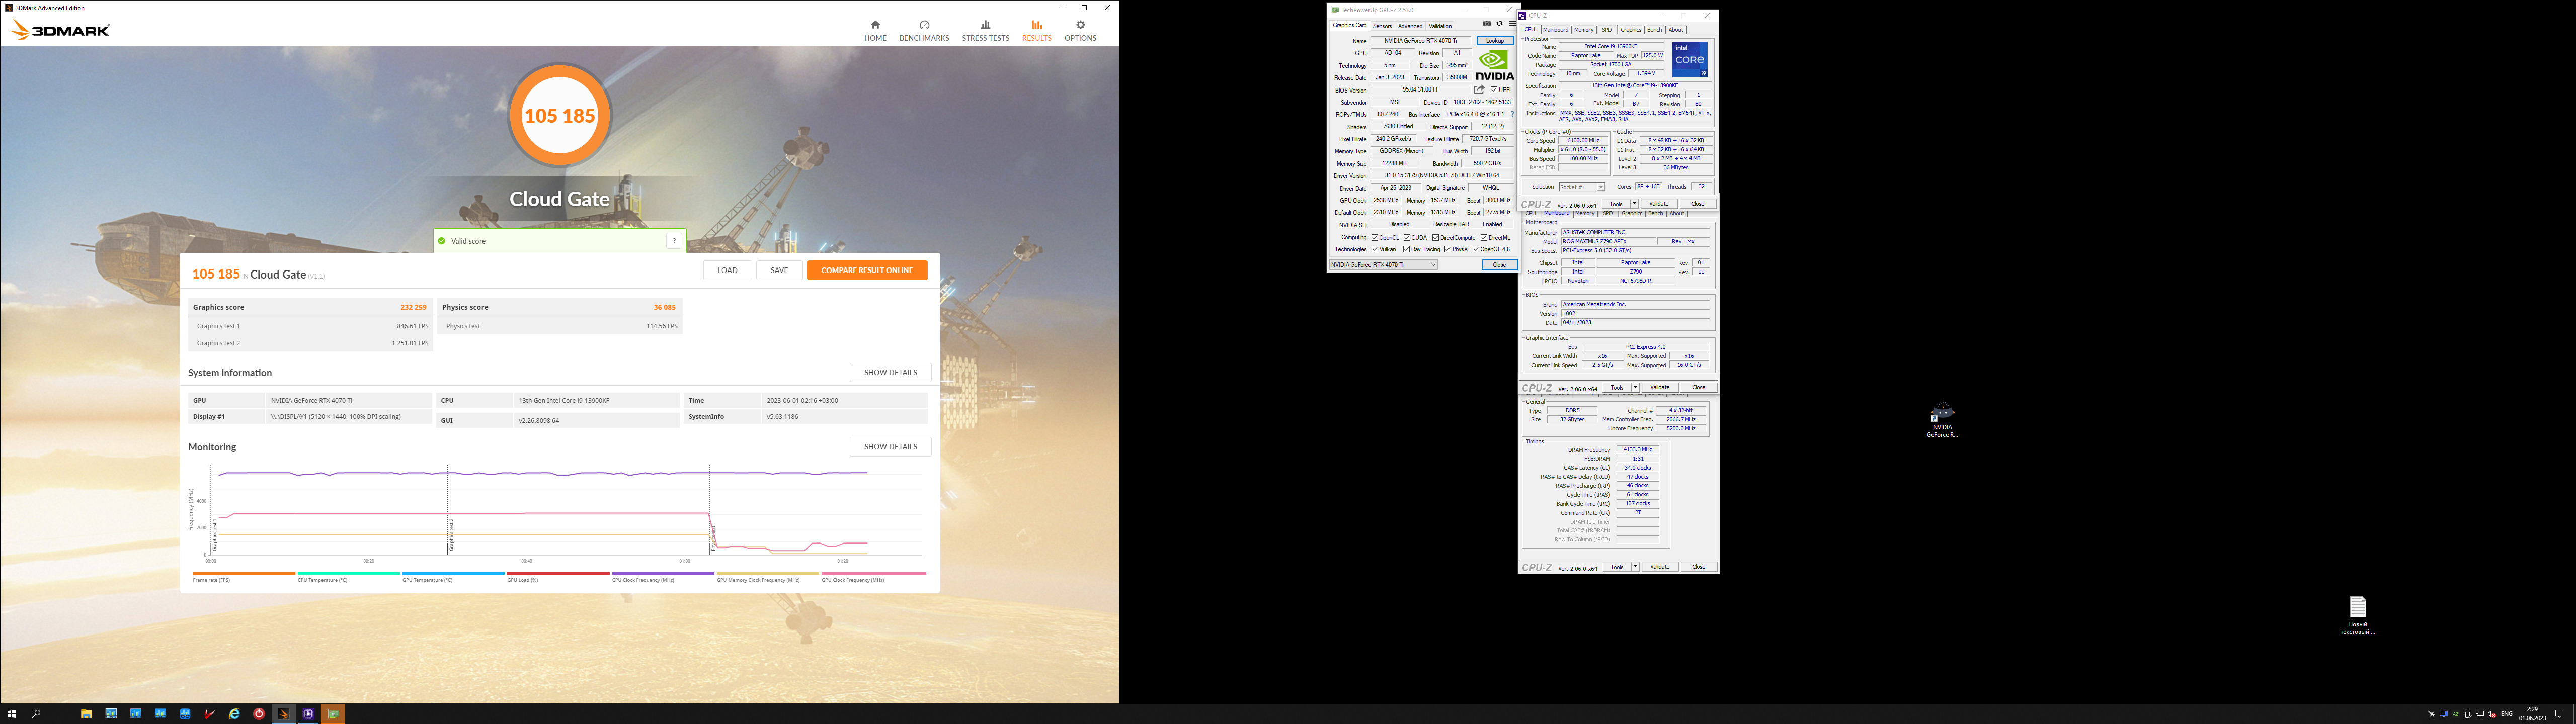
Task: Expand the Tools arrow in the Mainboard CPU-Z window
Action: 1635,387
